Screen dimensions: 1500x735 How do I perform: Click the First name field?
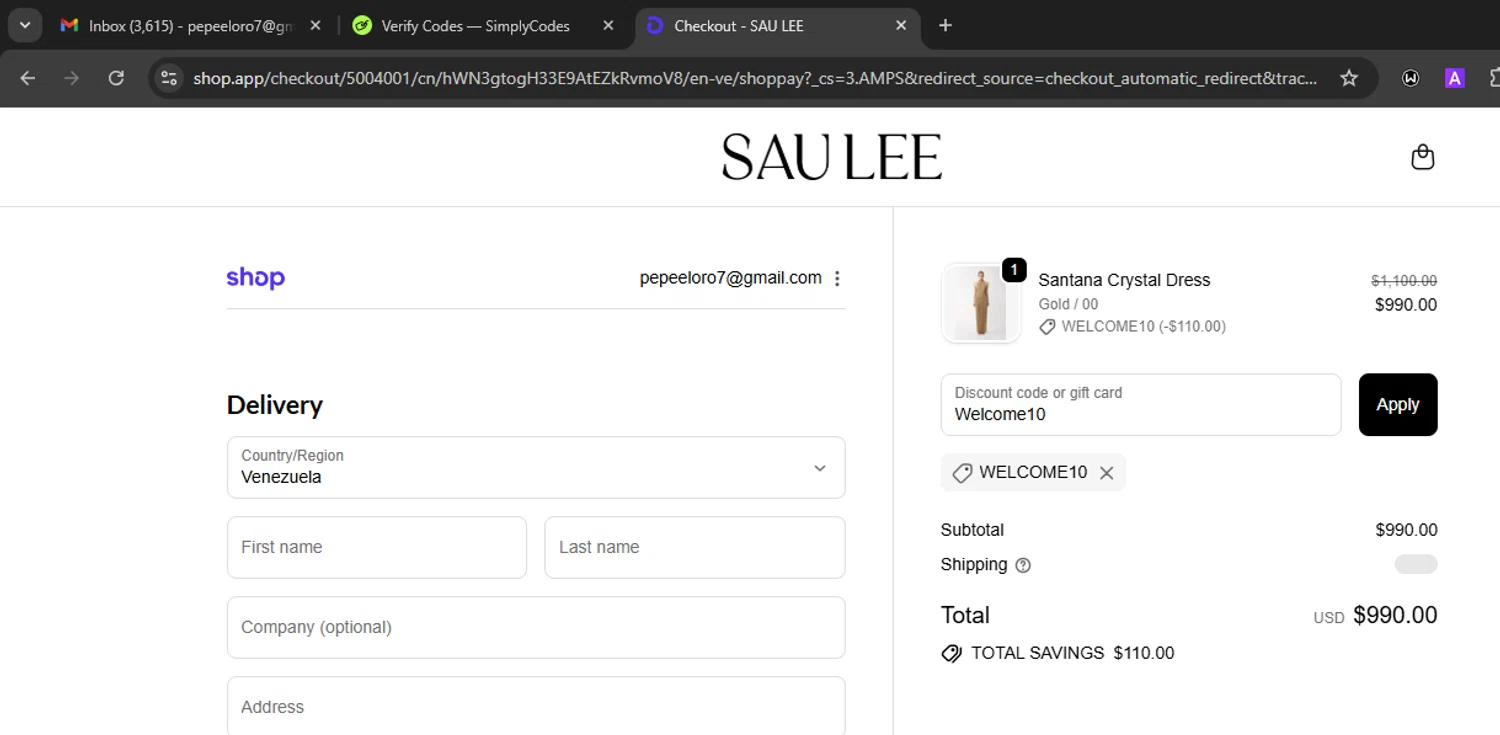click(377, 547)
